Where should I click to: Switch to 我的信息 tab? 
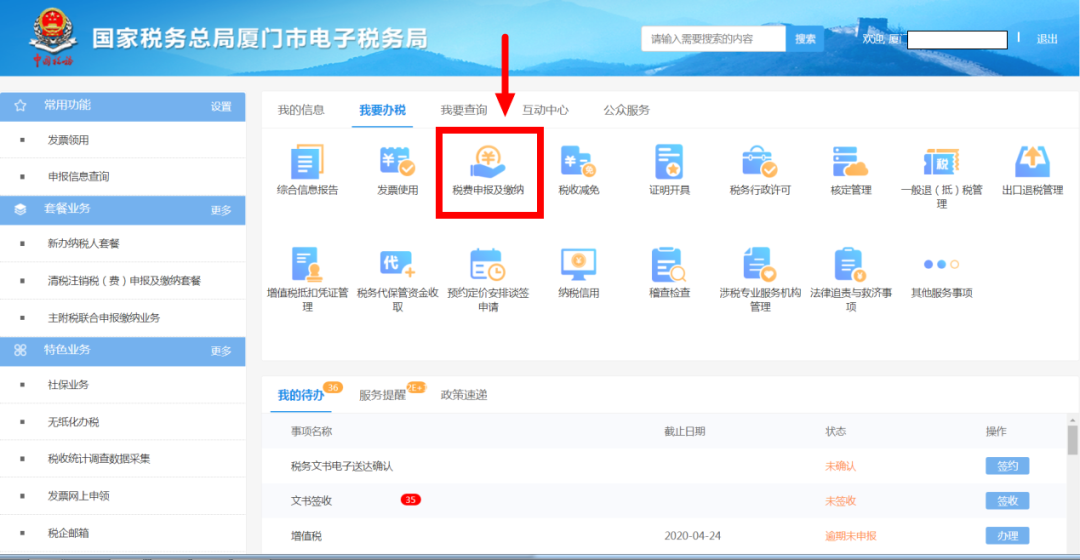[301, 110]
